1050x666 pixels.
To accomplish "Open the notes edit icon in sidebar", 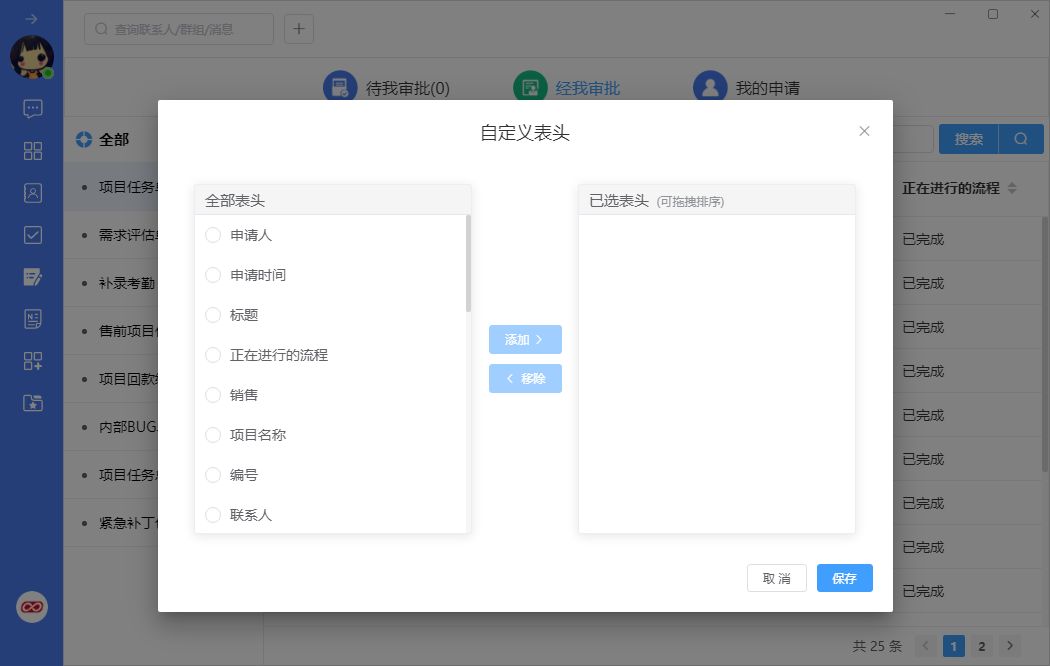I will coord(33,277).
